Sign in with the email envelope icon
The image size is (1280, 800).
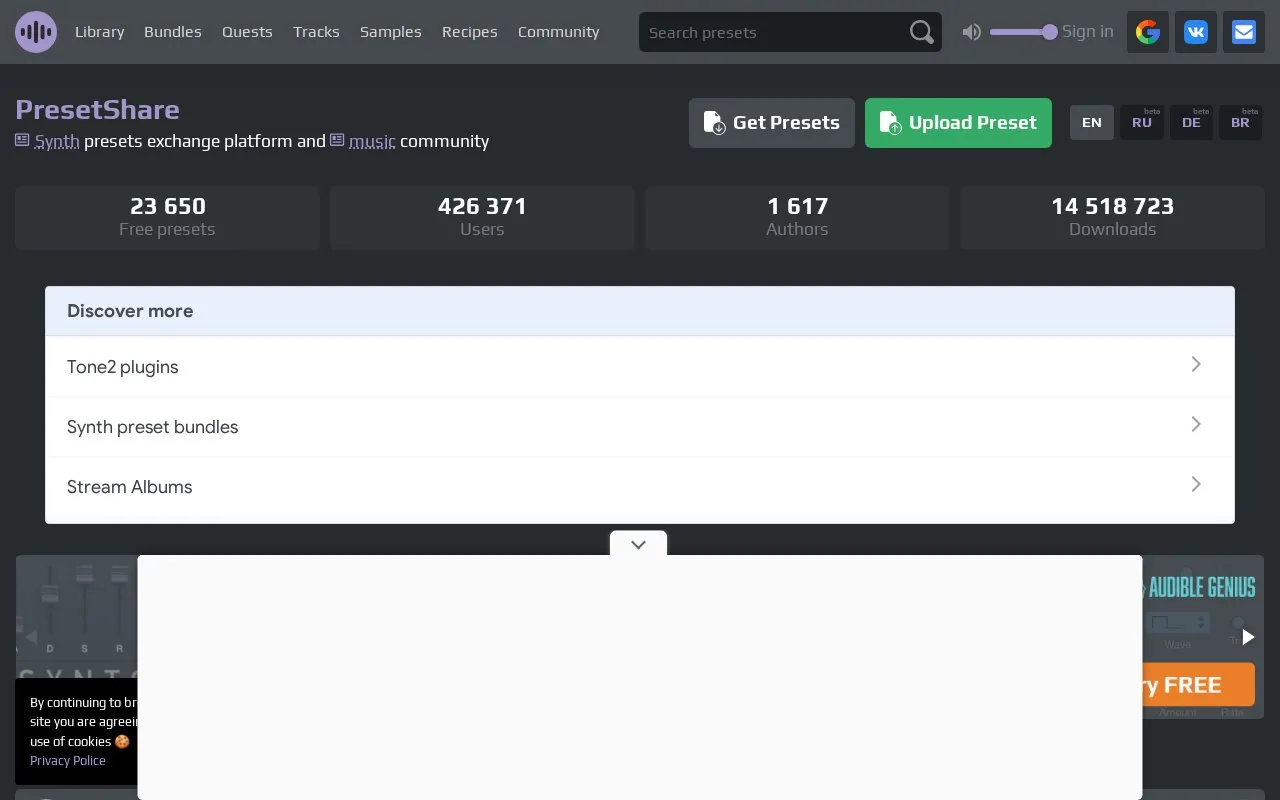[x=1244, y=32]
